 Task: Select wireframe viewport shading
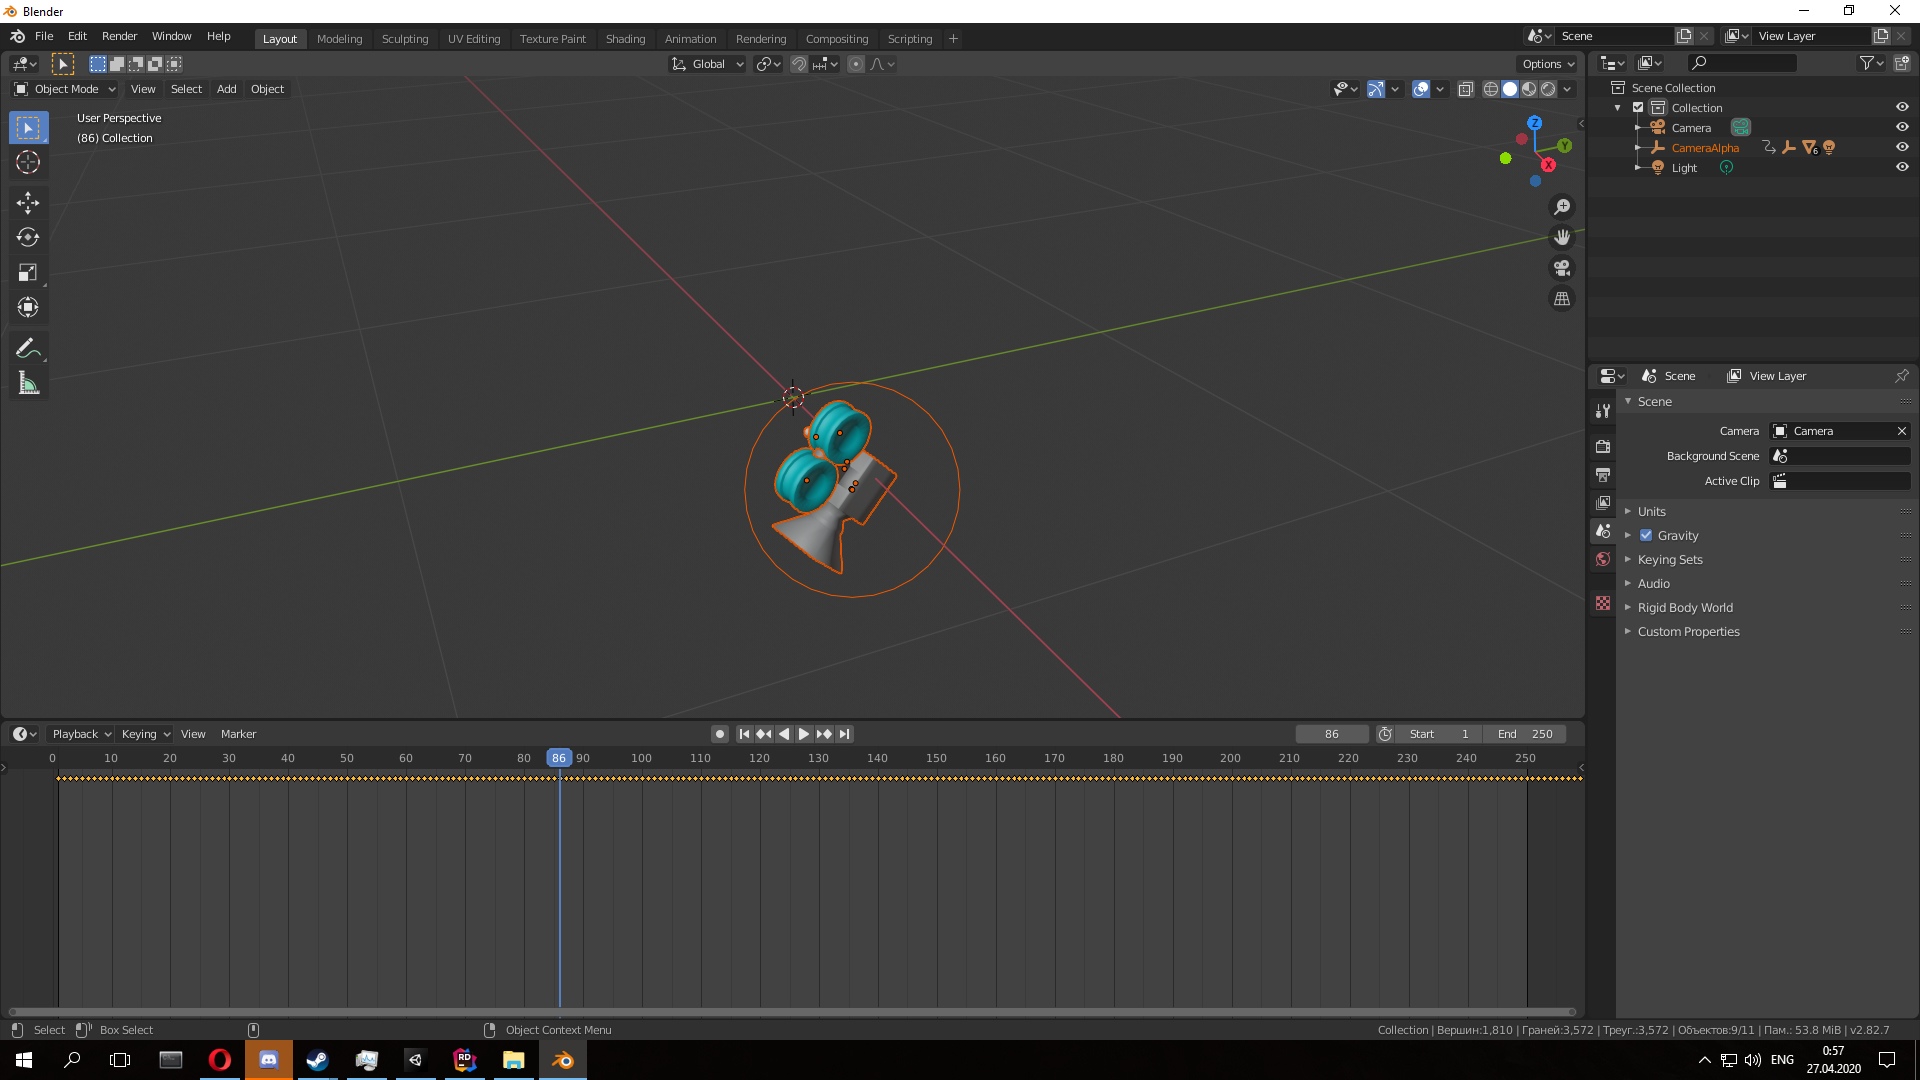pos(1491,89)
